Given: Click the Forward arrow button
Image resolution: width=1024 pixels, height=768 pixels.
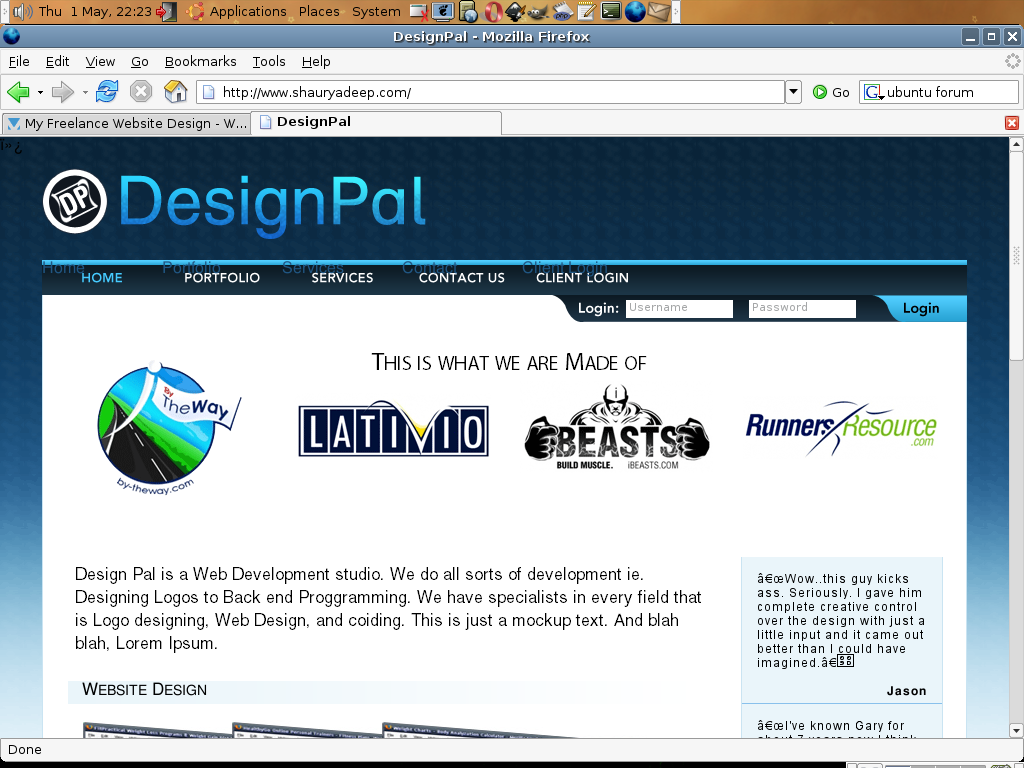Looking at the screenshot, I should coord(63,92).
